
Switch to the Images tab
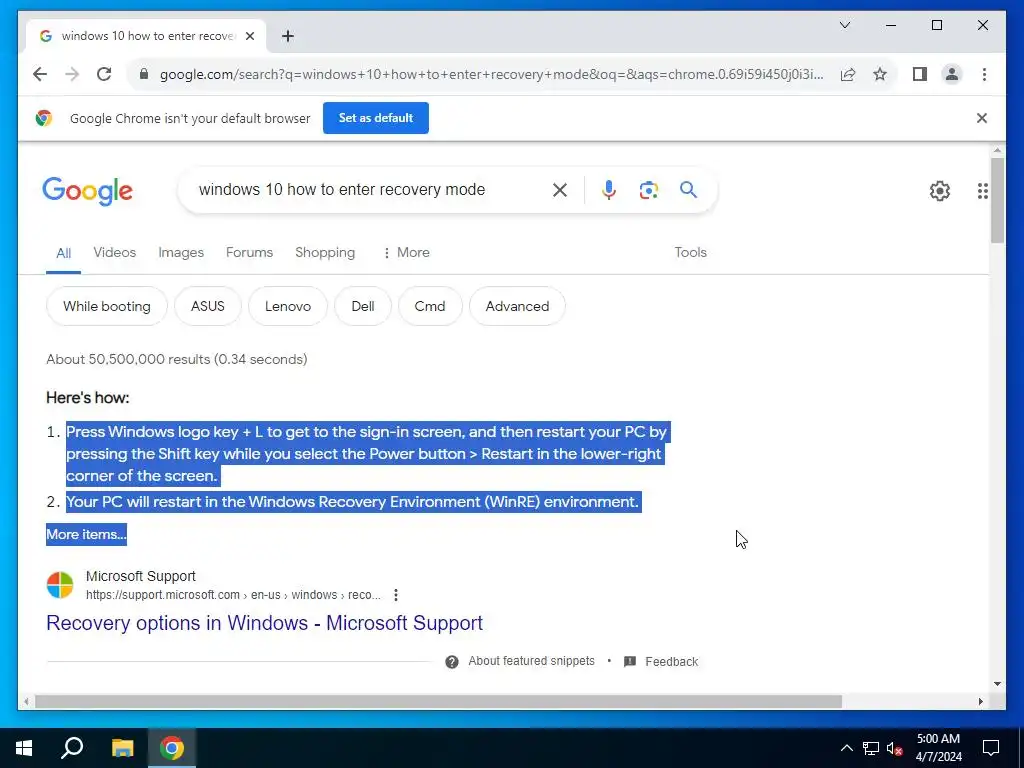[181, 253]
